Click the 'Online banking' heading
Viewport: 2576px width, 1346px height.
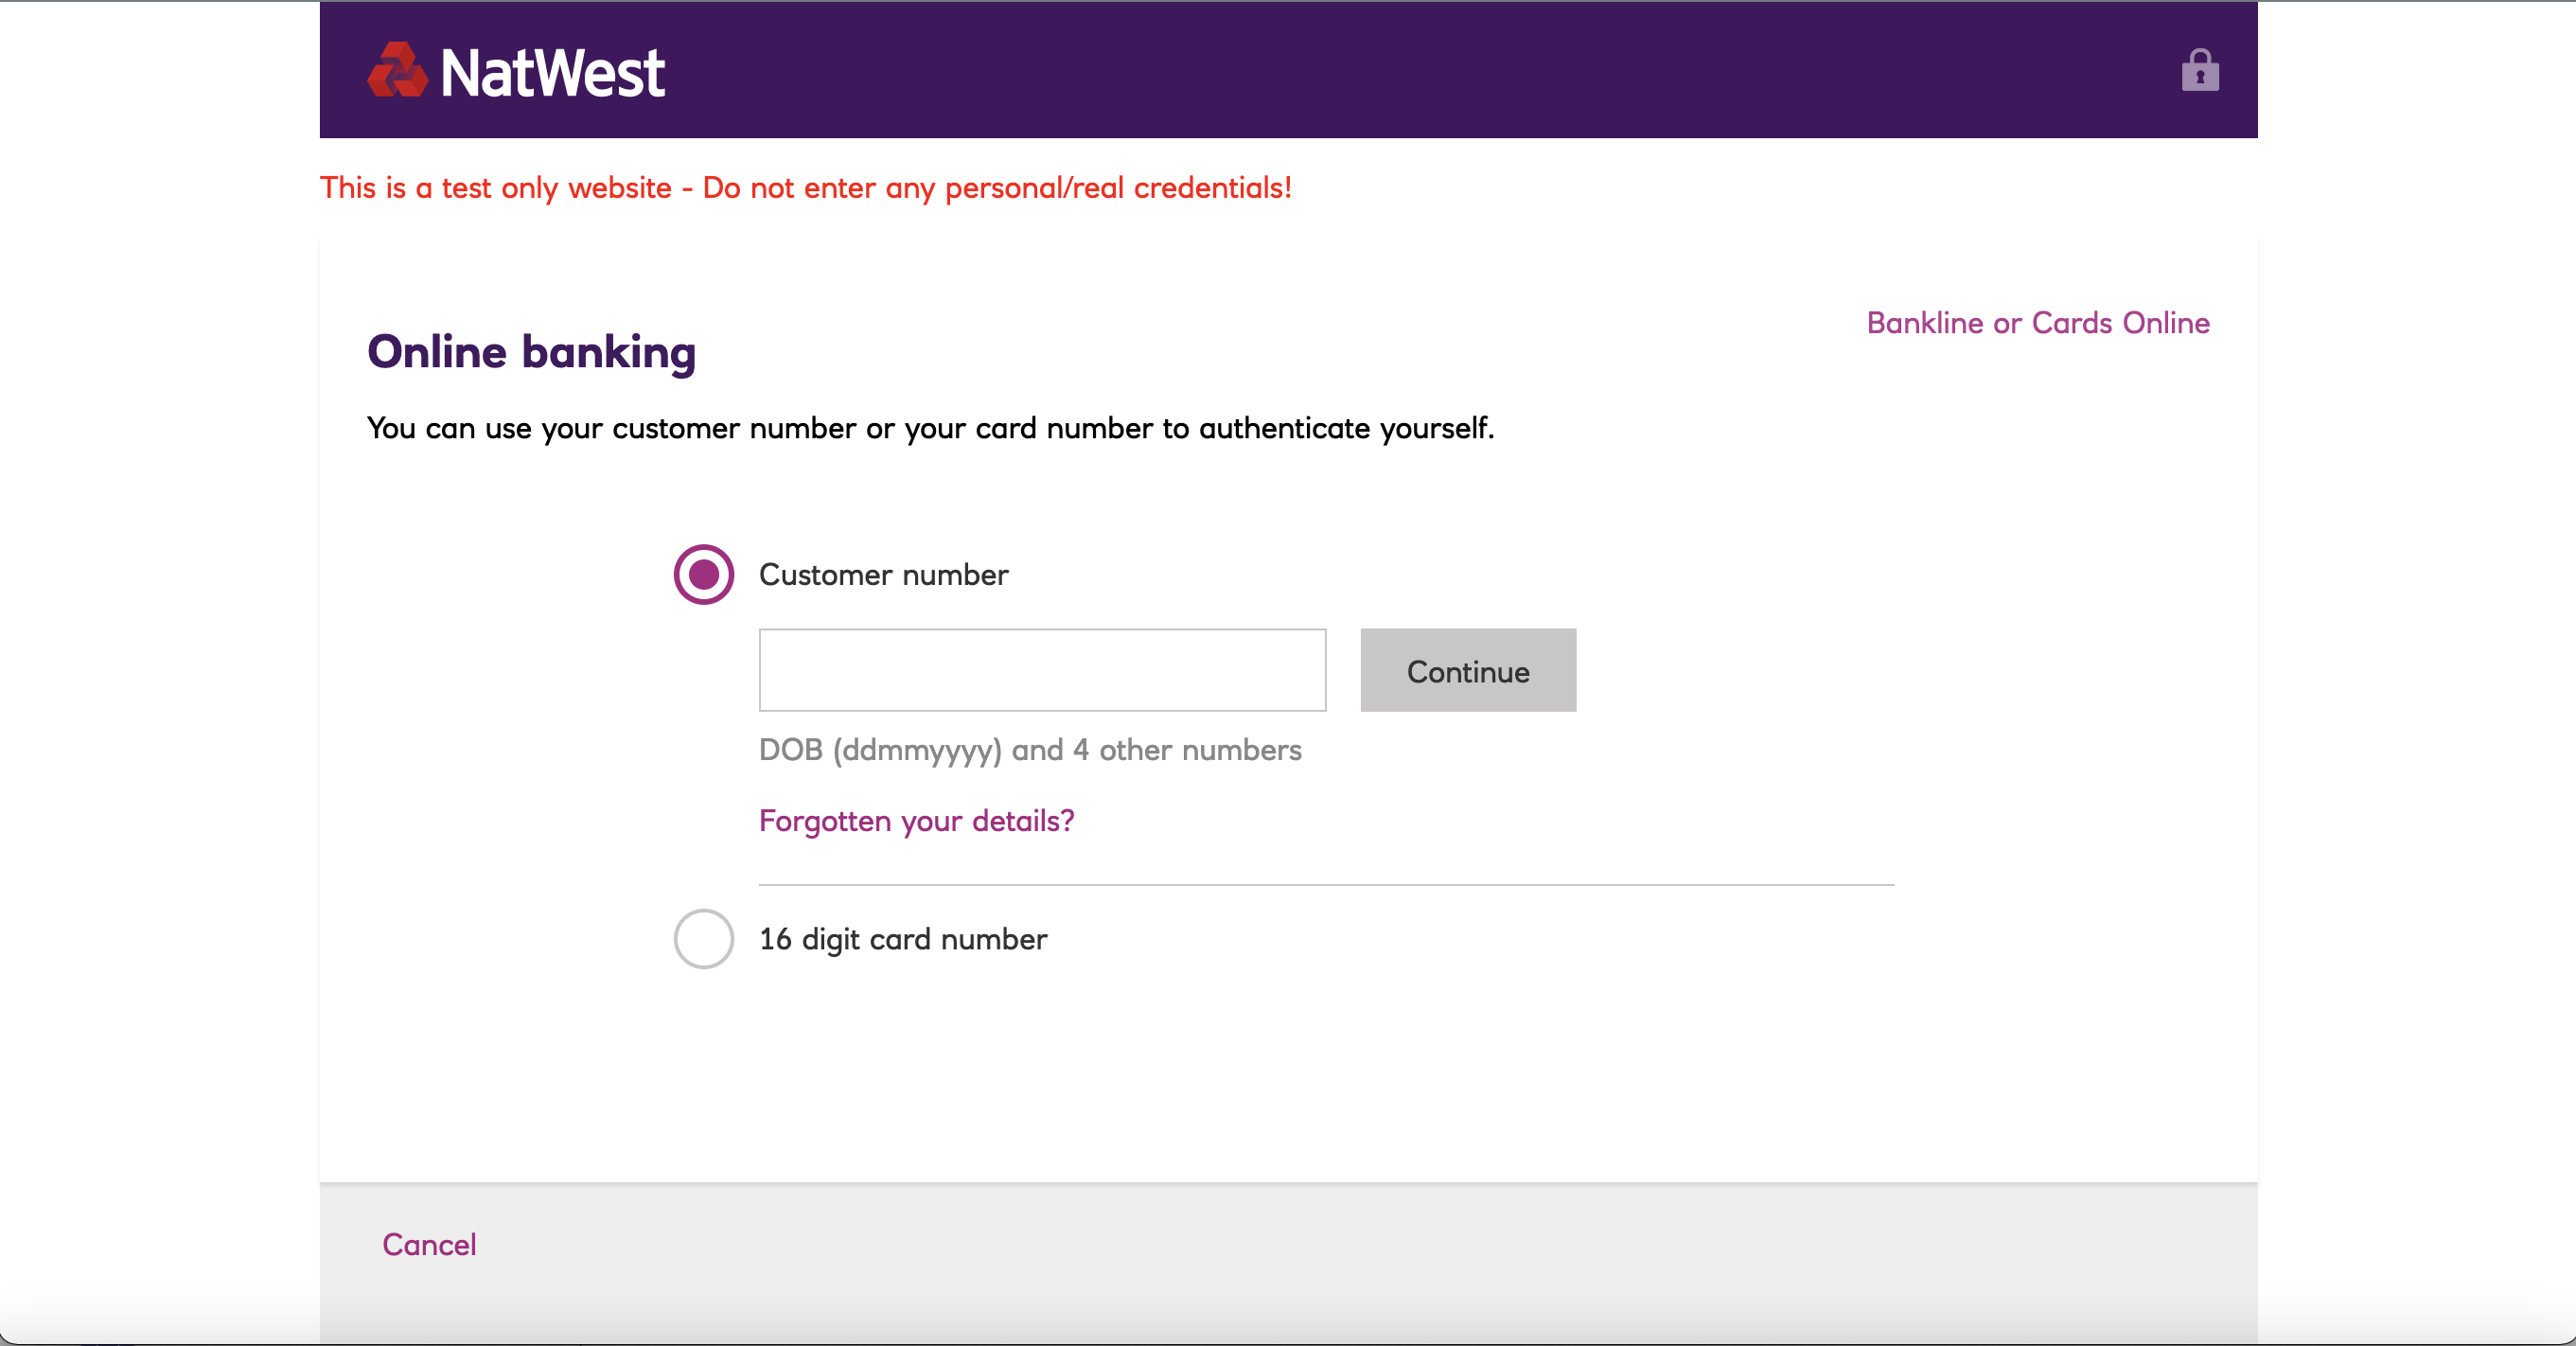click(531, 352)
